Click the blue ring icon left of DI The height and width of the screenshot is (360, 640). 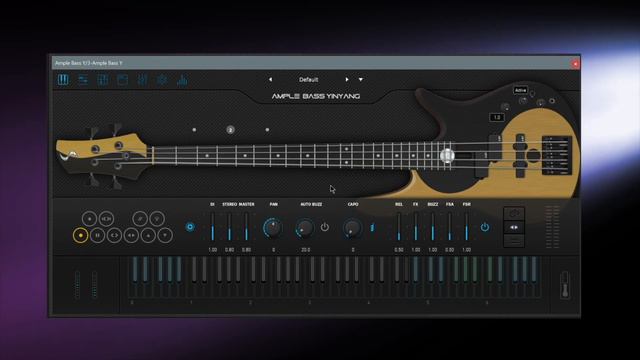click(x=190, y=227)
